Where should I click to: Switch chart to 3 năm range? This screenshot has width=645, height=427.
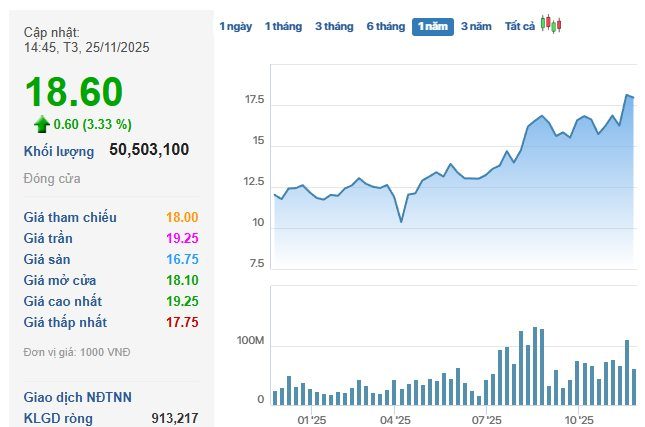click(x=476, y=26)
